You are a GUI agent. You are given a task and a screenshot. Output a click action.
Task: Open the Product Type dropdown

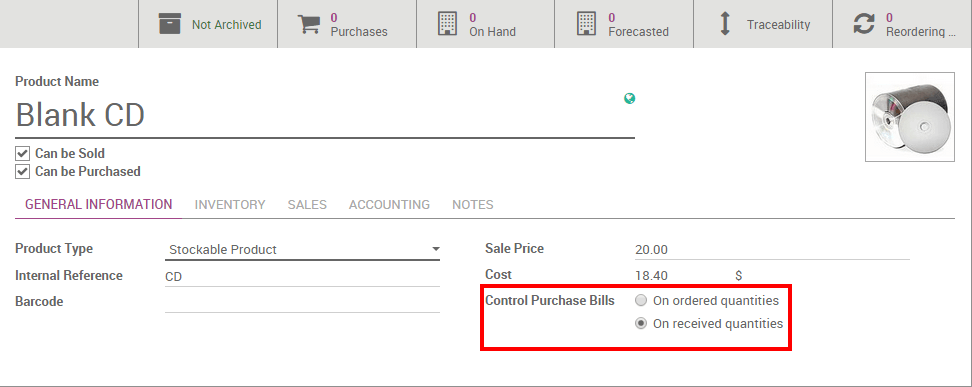[303, 249]
